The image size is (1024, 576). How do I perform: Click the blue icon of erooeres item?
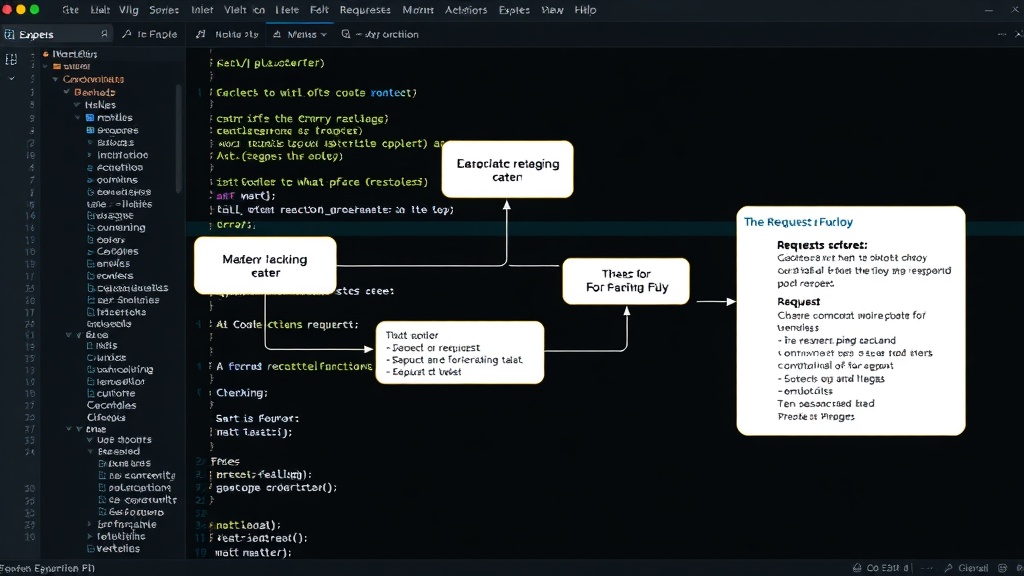tap(90, 130)
